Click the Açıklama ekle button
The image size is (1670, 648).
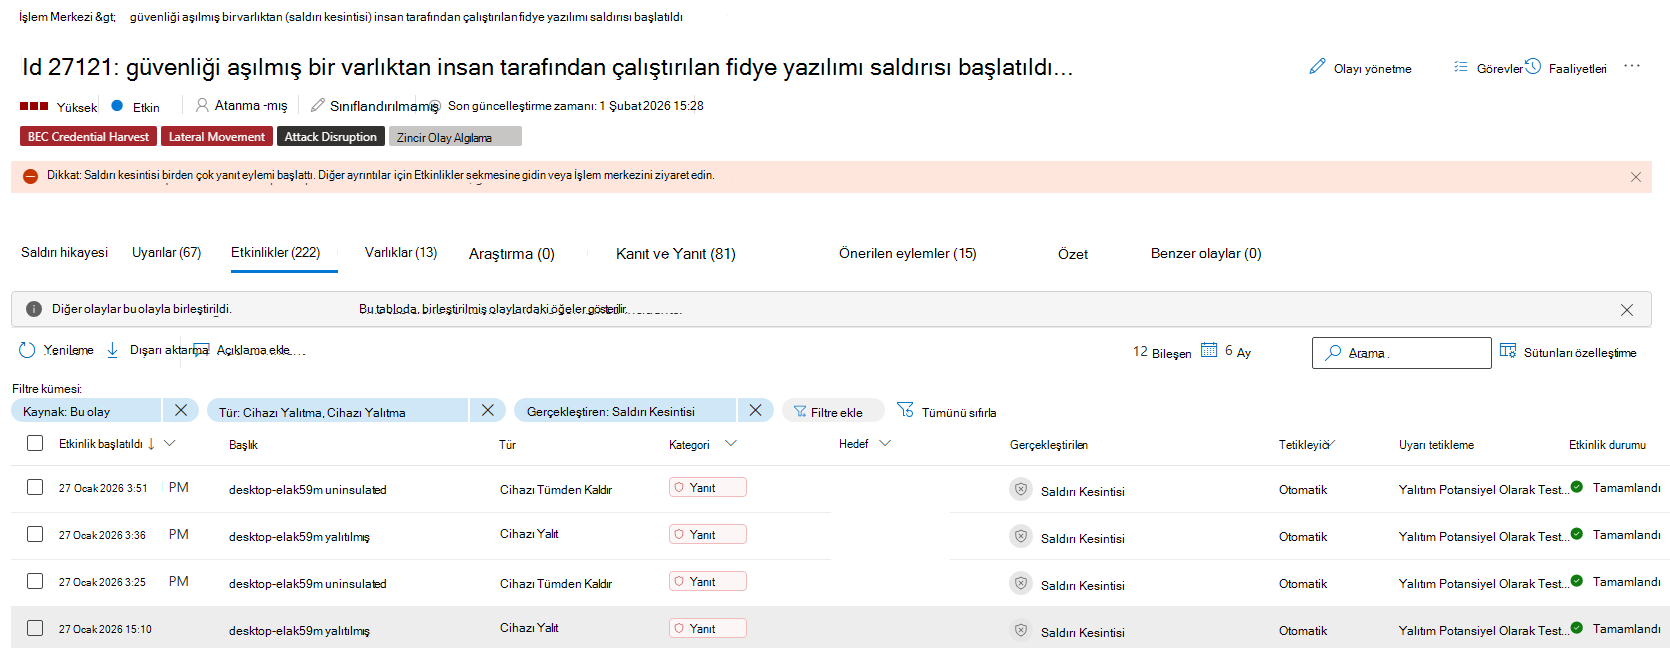click(x=243, y=350)
